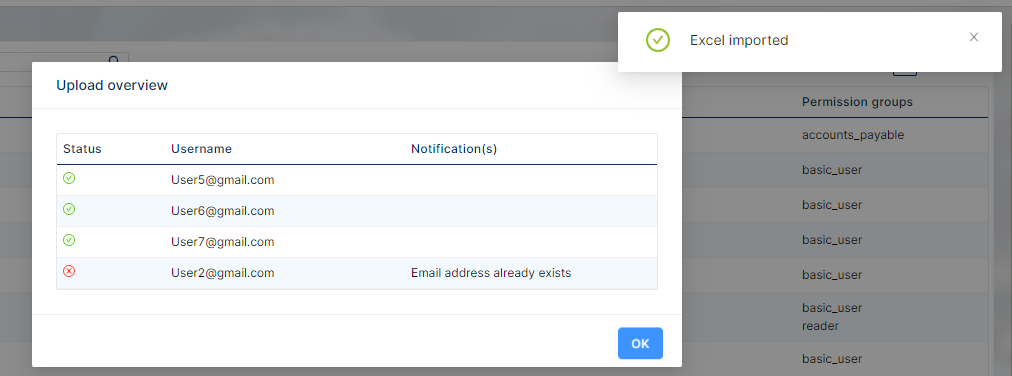Click the accounts_payable permission group entry
The width and height of the screenshot is (1012, 376).
[x=853, y=135]
